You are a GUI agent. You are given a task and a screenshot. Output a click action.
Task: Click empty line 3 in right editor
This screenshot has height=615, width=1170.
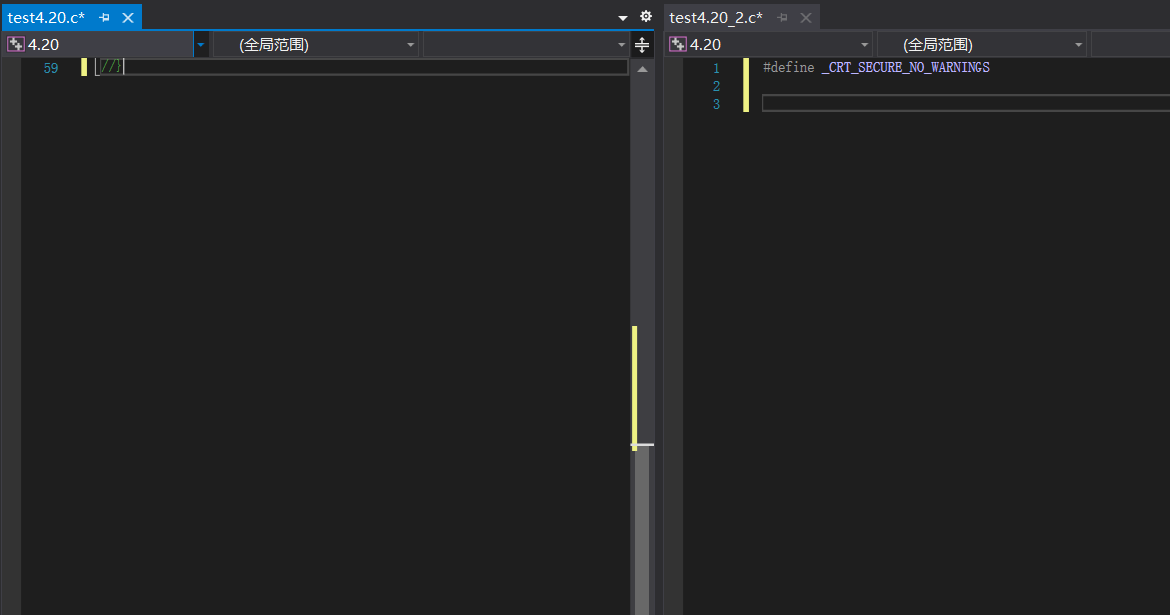tap(966, 104)
